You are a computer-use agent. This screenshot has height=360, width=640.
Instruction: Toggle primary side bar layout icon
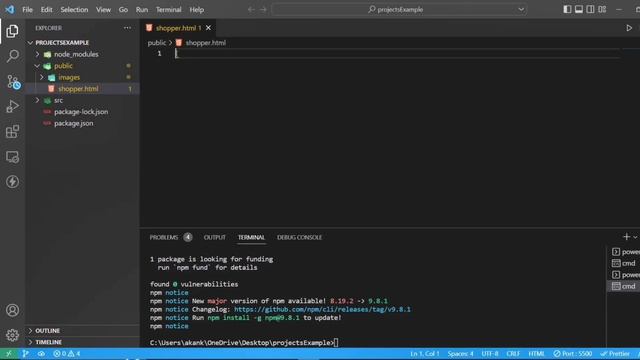click(x=567, y=9)
